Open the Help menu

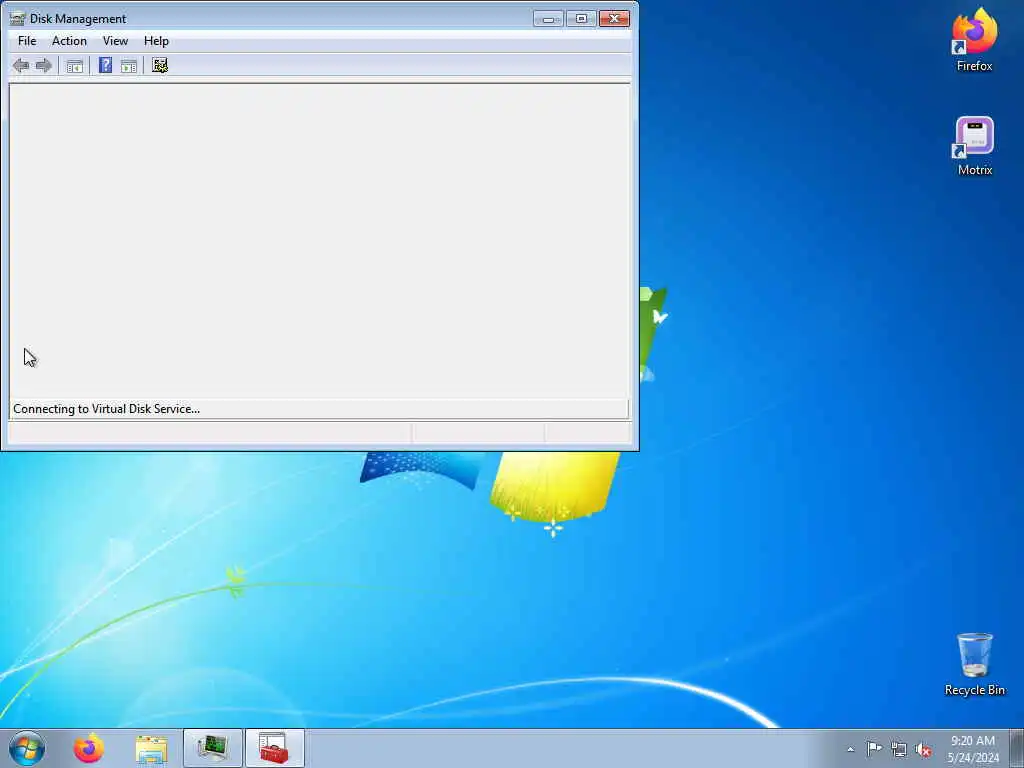[x=156, y=40]
